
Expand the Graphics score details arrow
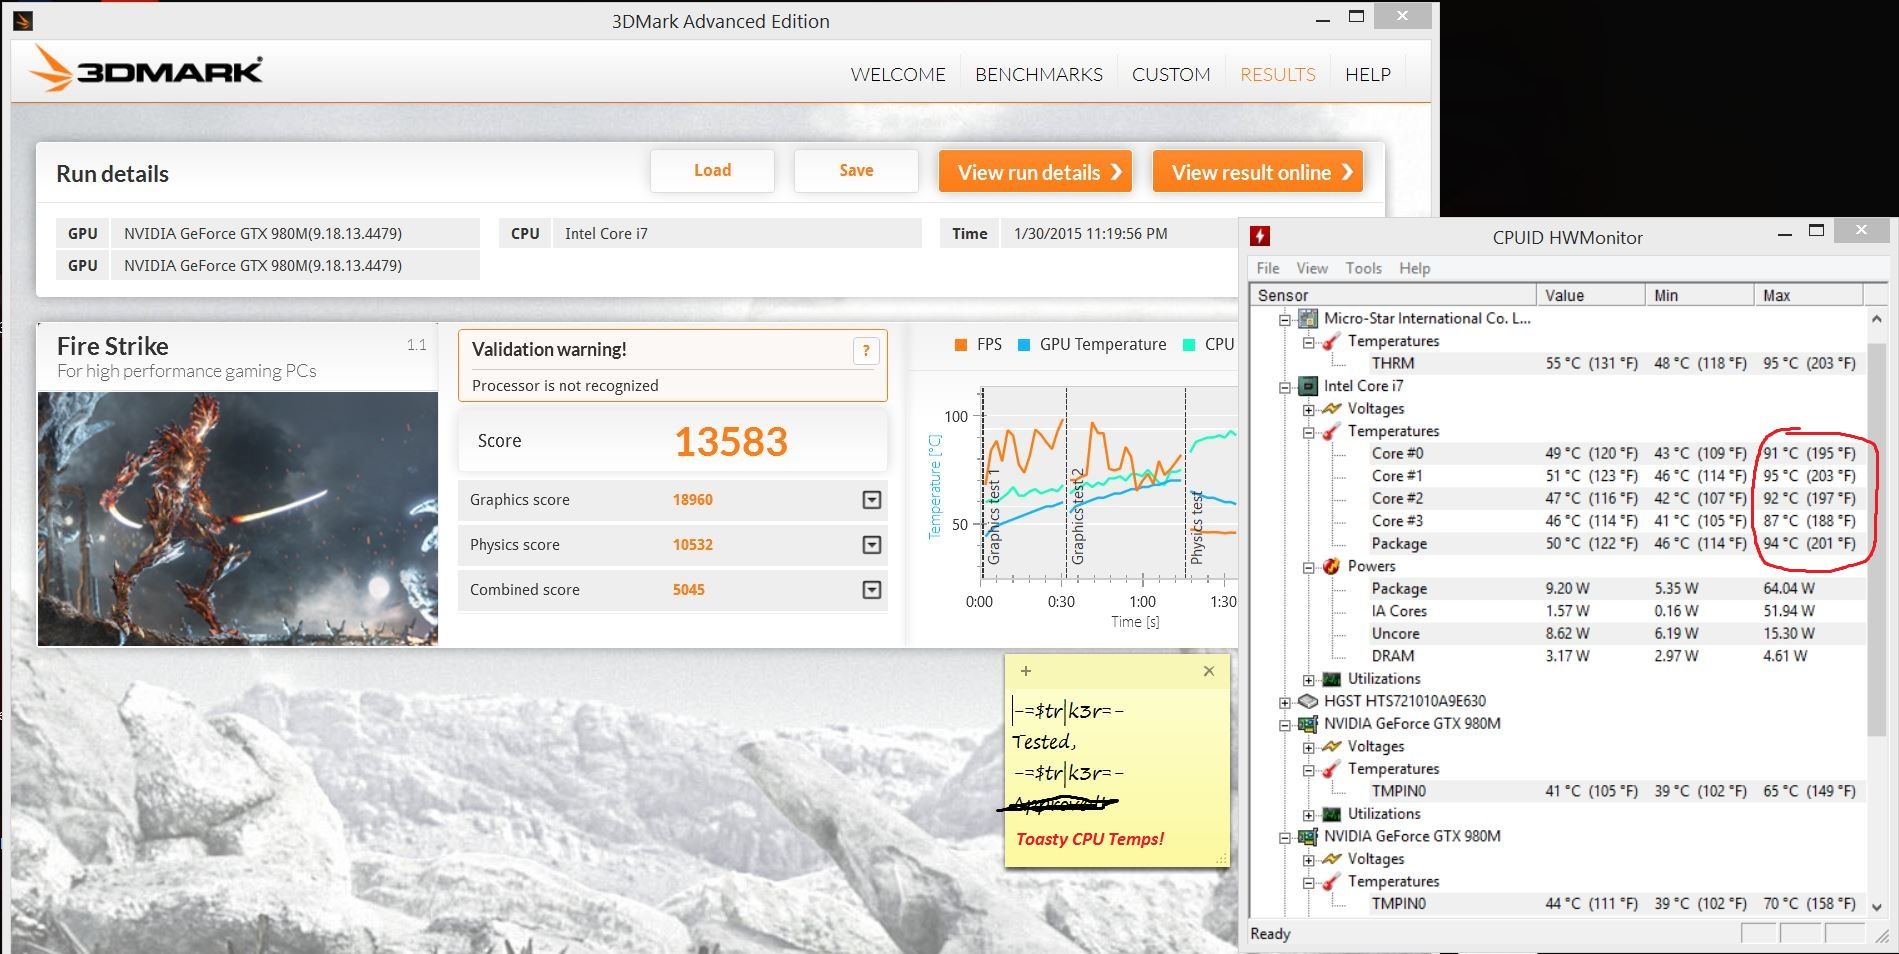point(872,500)
